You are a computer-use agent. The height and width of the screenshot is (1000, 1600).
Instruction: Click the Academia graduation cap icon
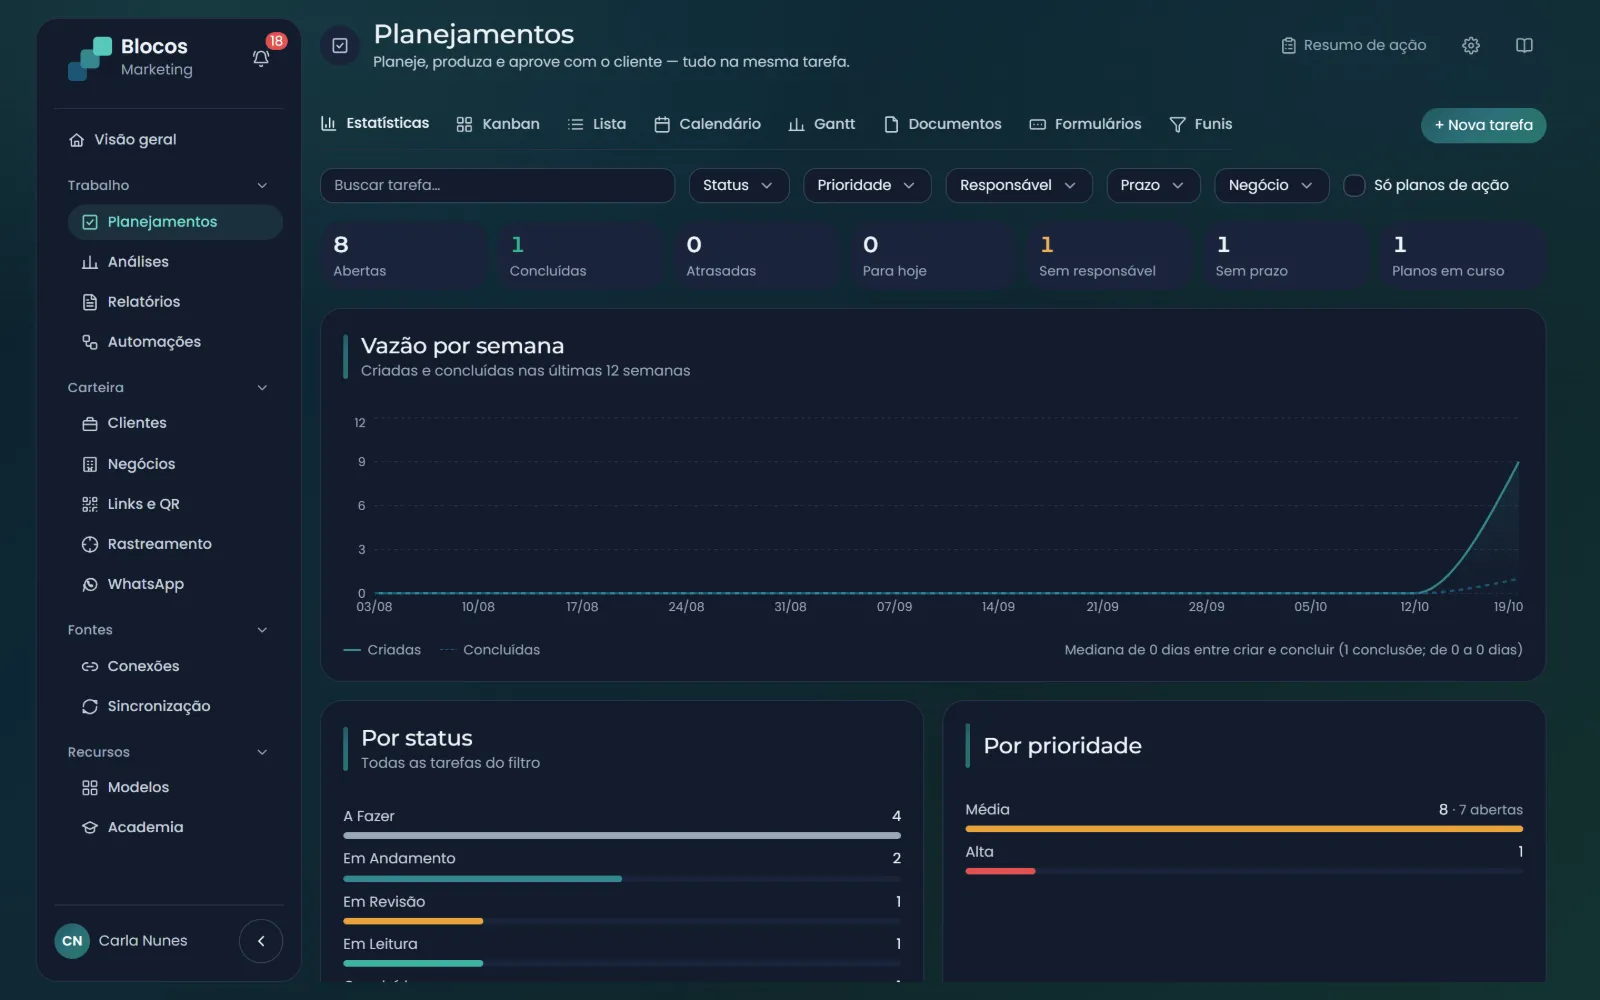(x=90, y=827)
